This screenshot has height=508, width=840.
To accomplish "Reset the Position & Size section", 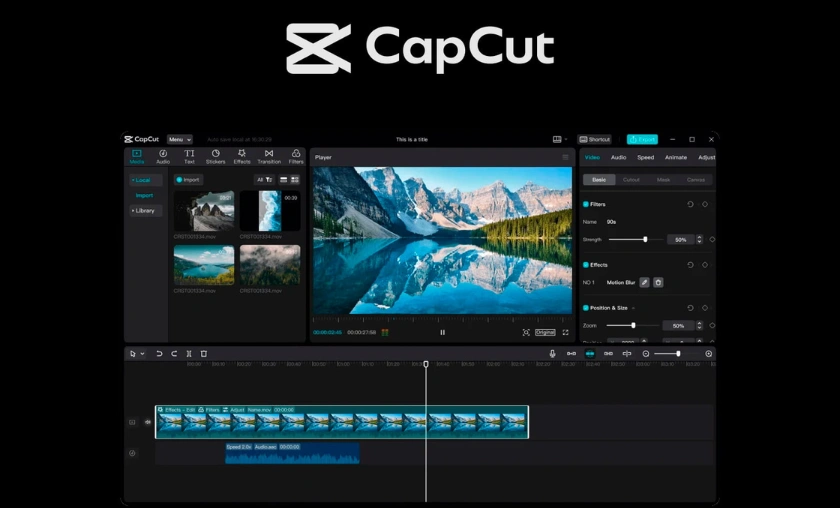I will [x=690, y=308].
